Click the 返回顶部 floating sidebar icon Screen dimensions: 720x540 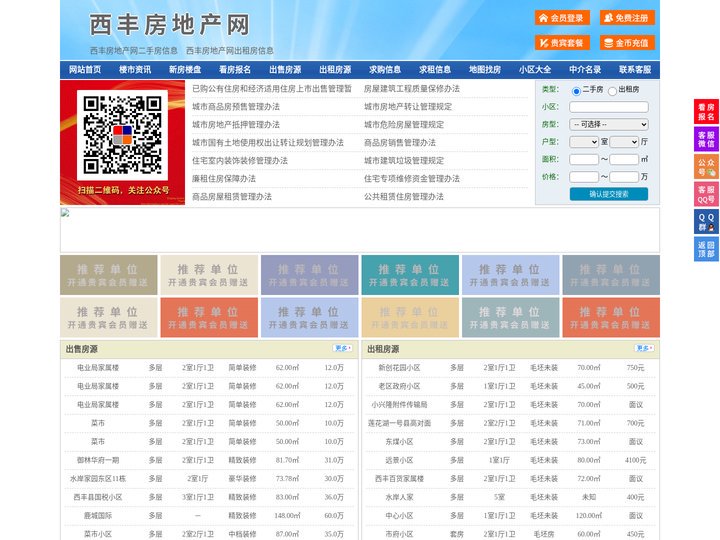pos(706,249)
